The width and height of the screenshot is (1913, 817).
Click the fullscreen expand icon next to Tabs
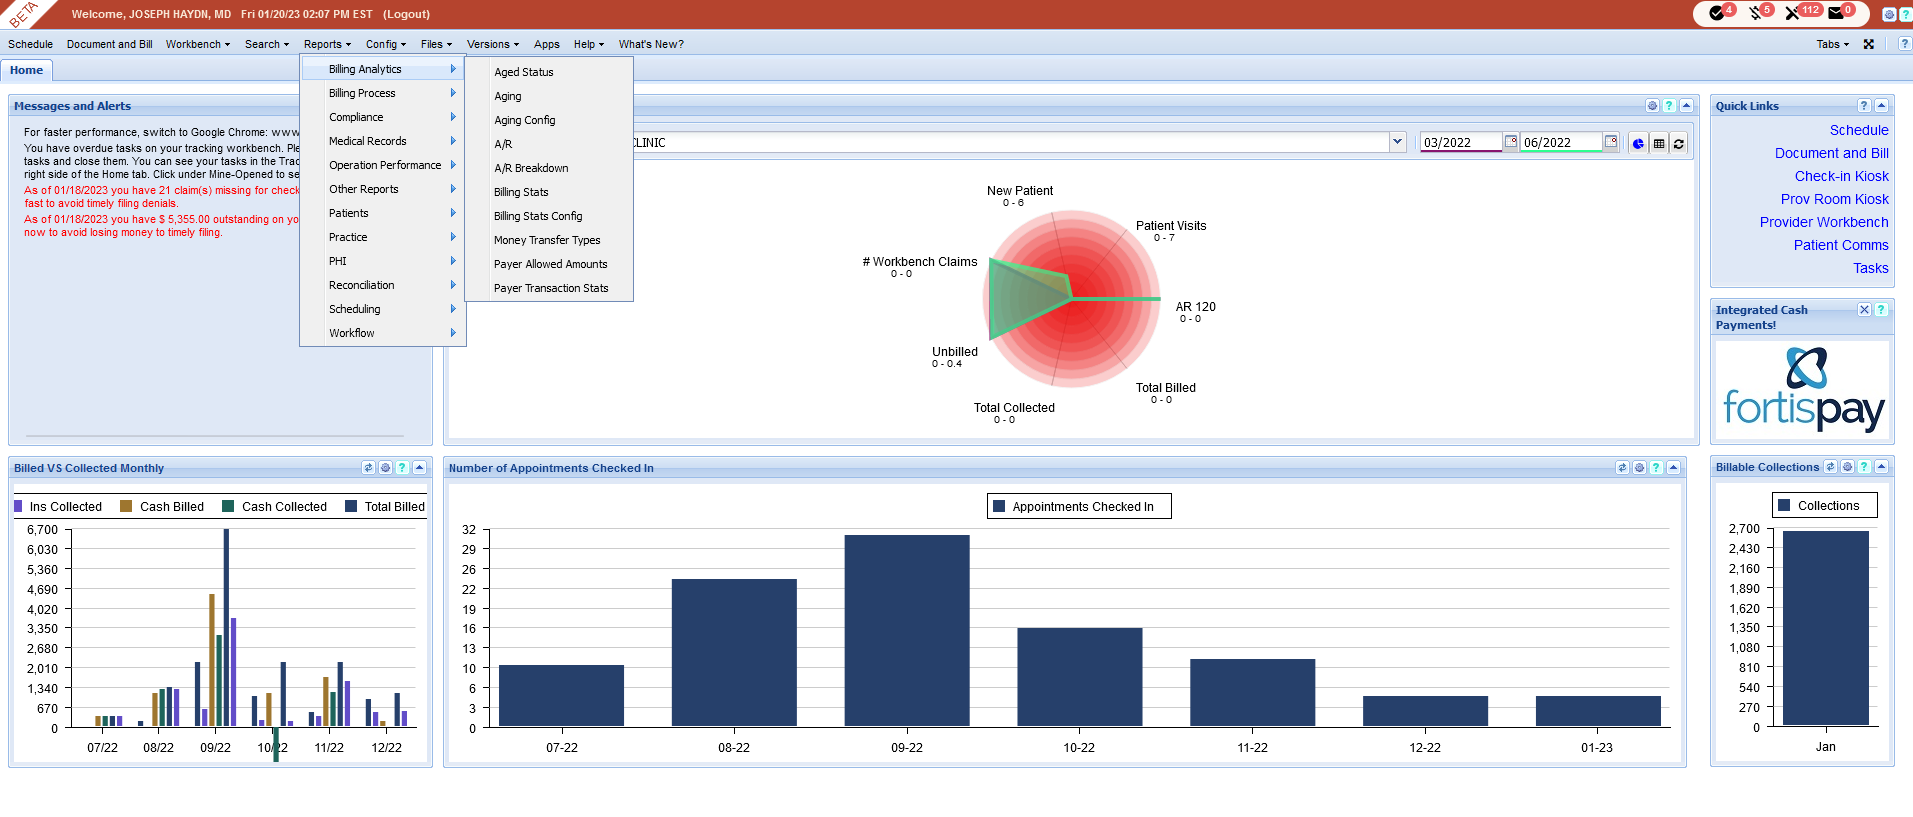click(1868, 44)
